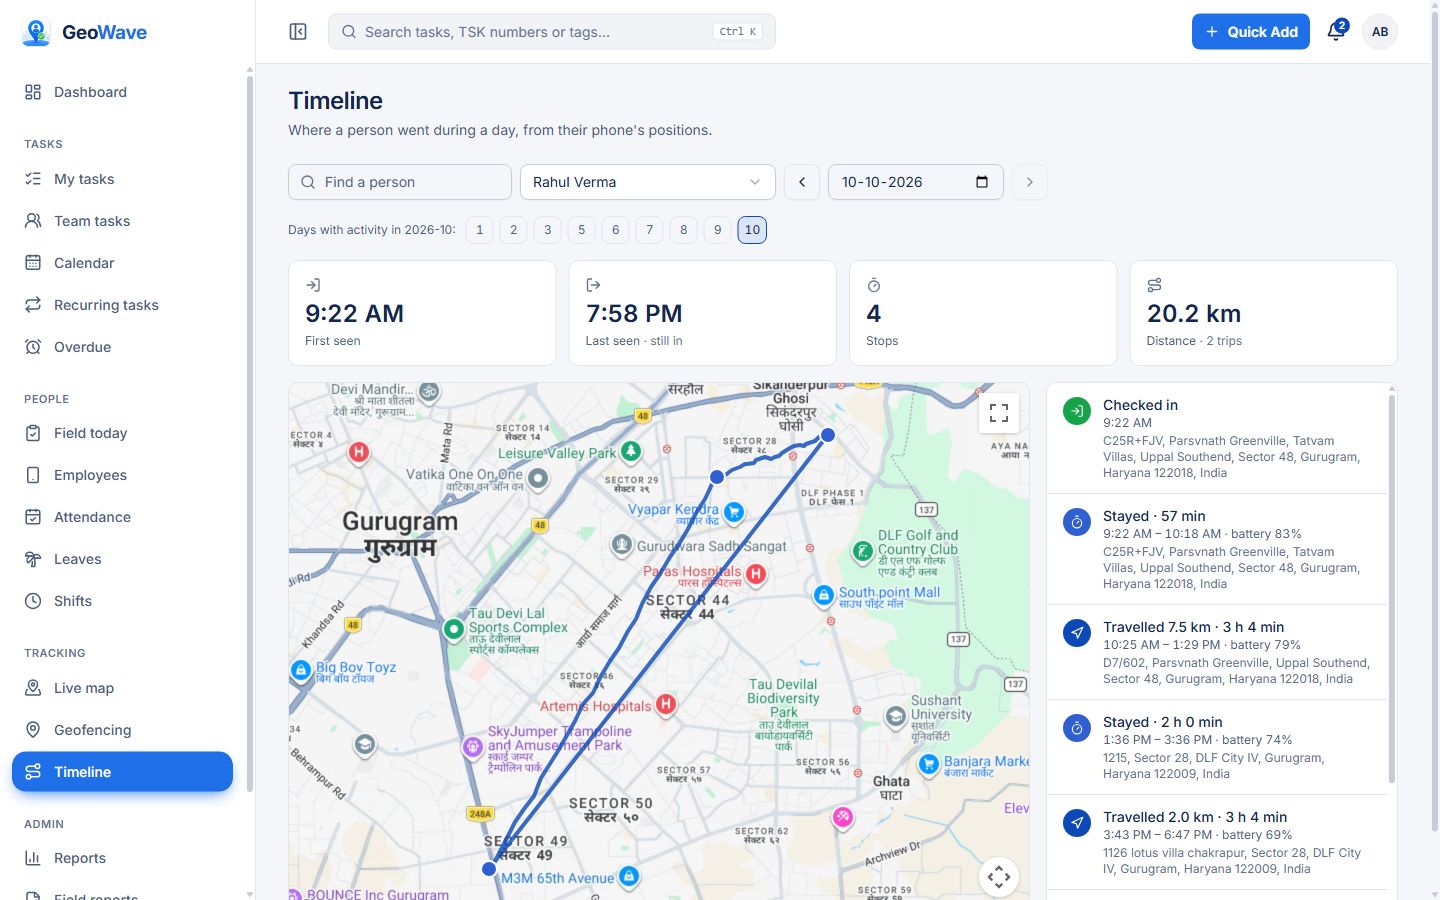This screenshot has width=1440, height=900.
Task: Open the notifications bell
Action: tap(1337, 31)
